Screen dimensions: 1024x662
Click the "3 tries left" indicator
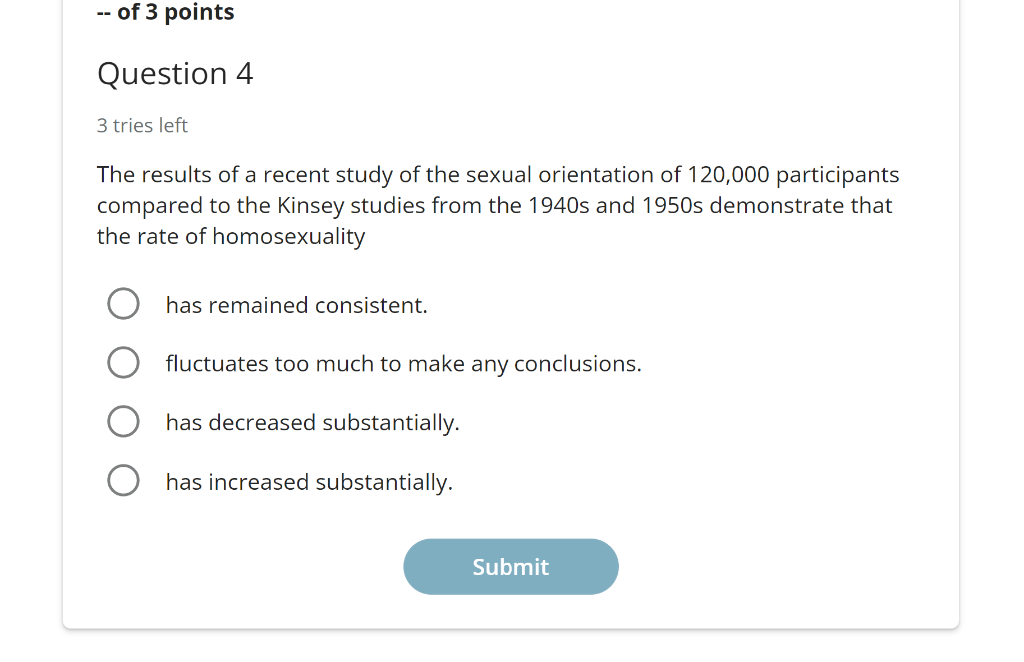(142, 126)
